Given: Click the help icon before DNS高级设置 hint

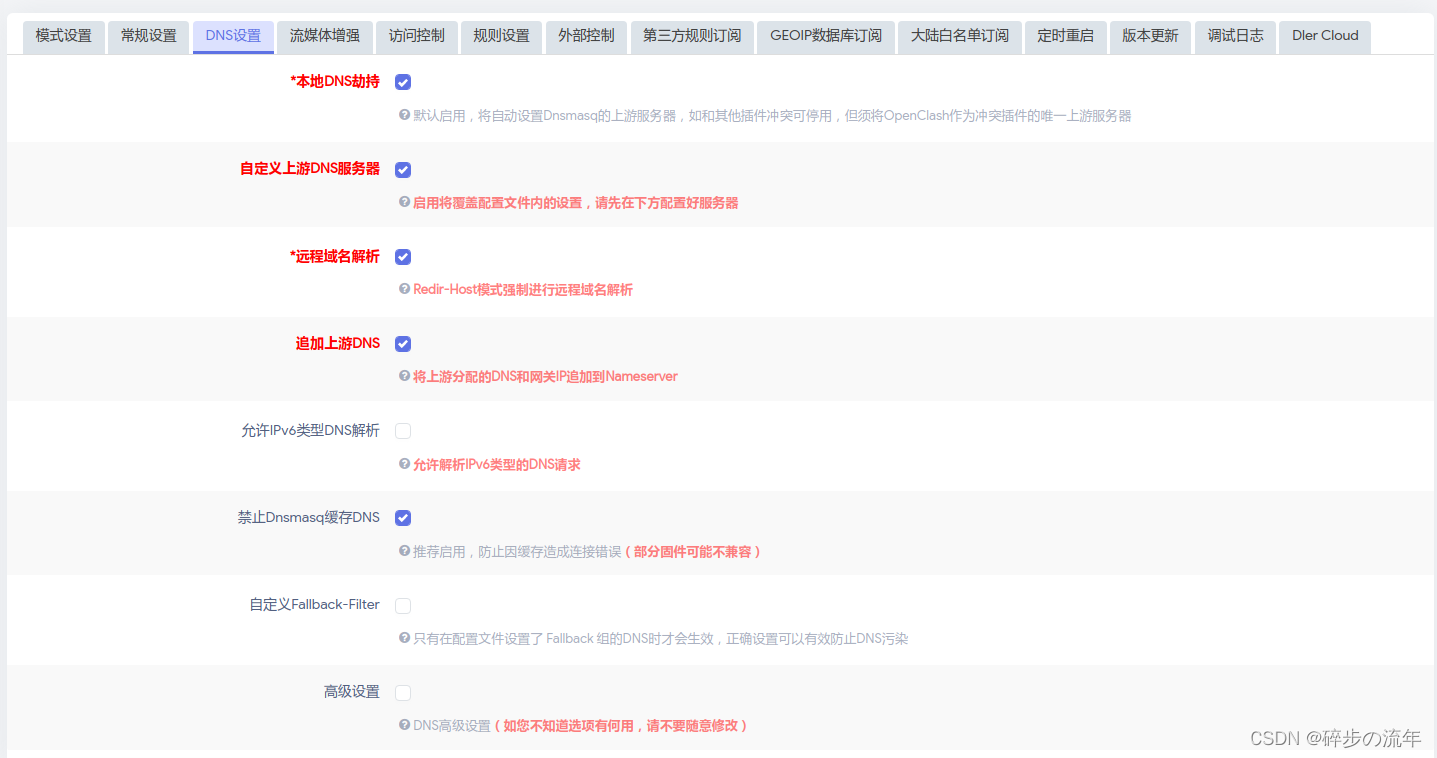Looking at the screenshot, I should [405, 725].
